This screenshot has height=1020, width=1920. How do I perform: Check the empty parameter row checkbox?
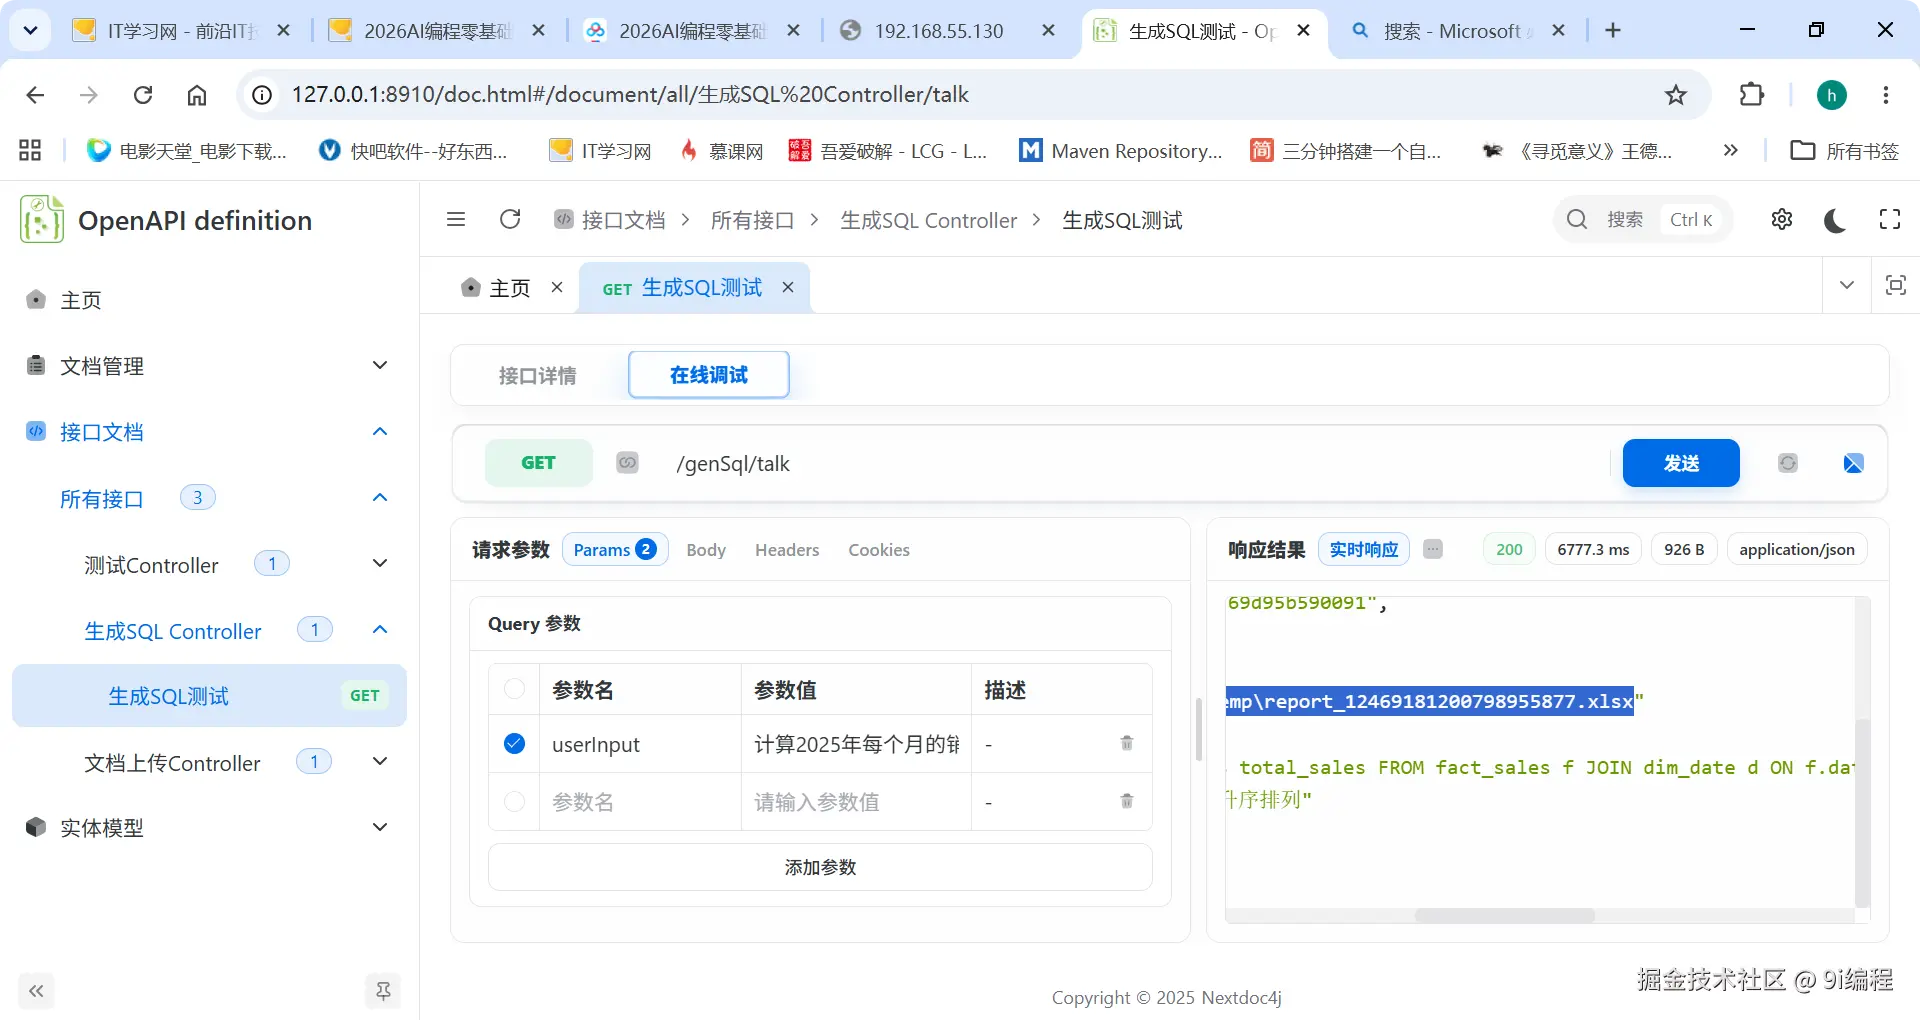[x=514, y=801]
